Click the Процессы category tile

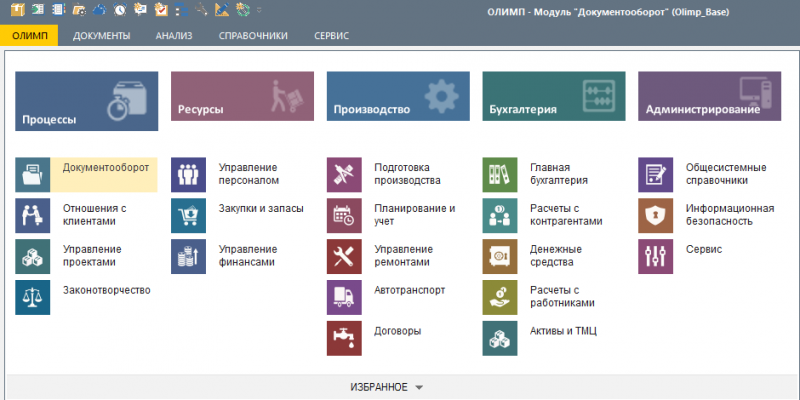tap(87, 101)
